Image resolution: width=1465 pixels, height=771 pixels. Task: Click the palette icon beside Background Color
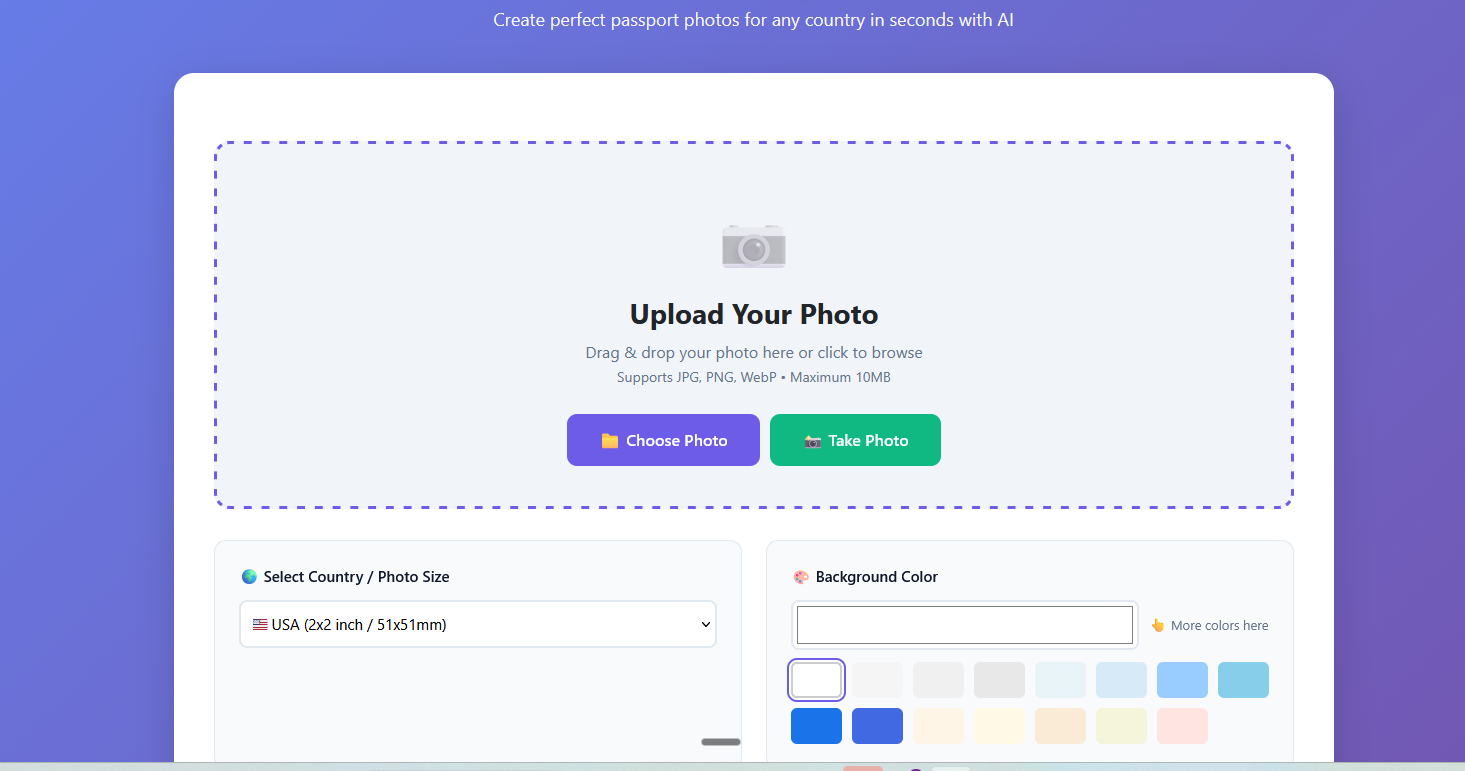[800, 577]
